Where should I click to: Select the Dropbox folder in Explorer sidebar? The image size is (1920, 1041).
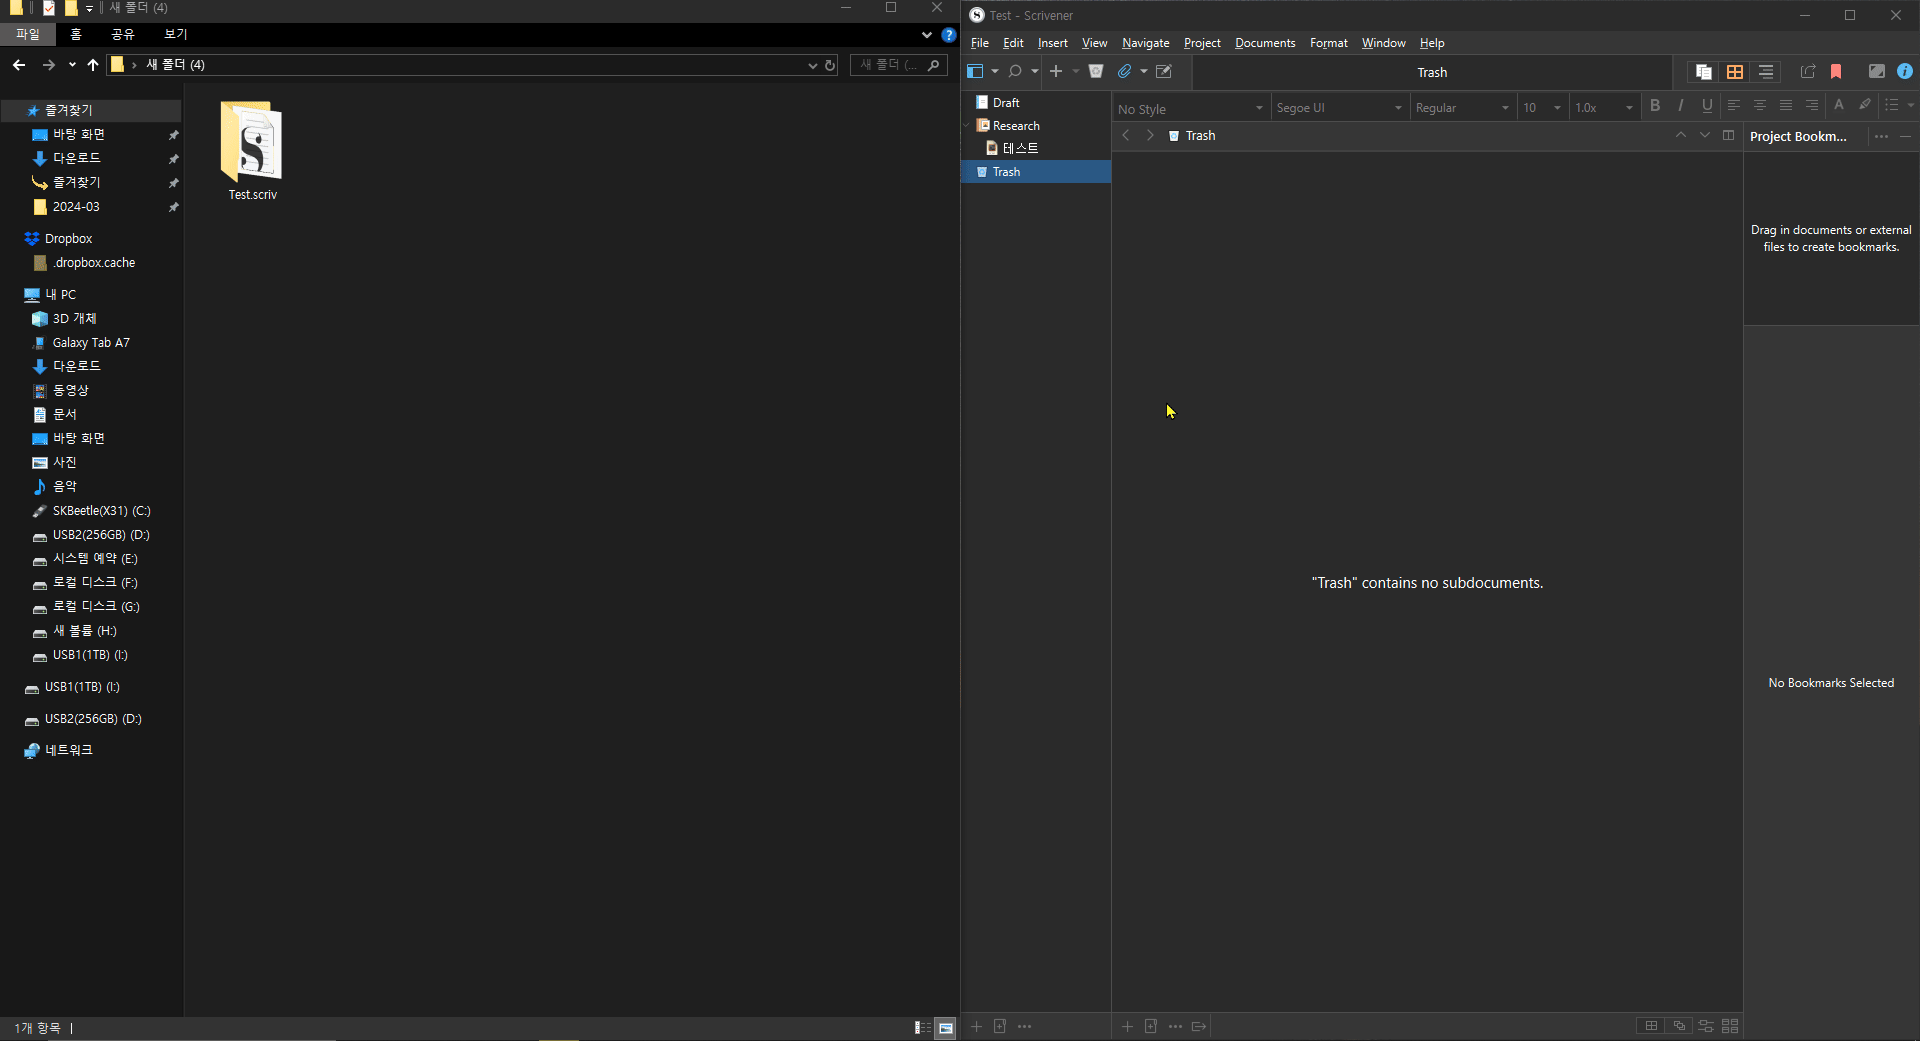pyautogui.click(x=68, y=239)
